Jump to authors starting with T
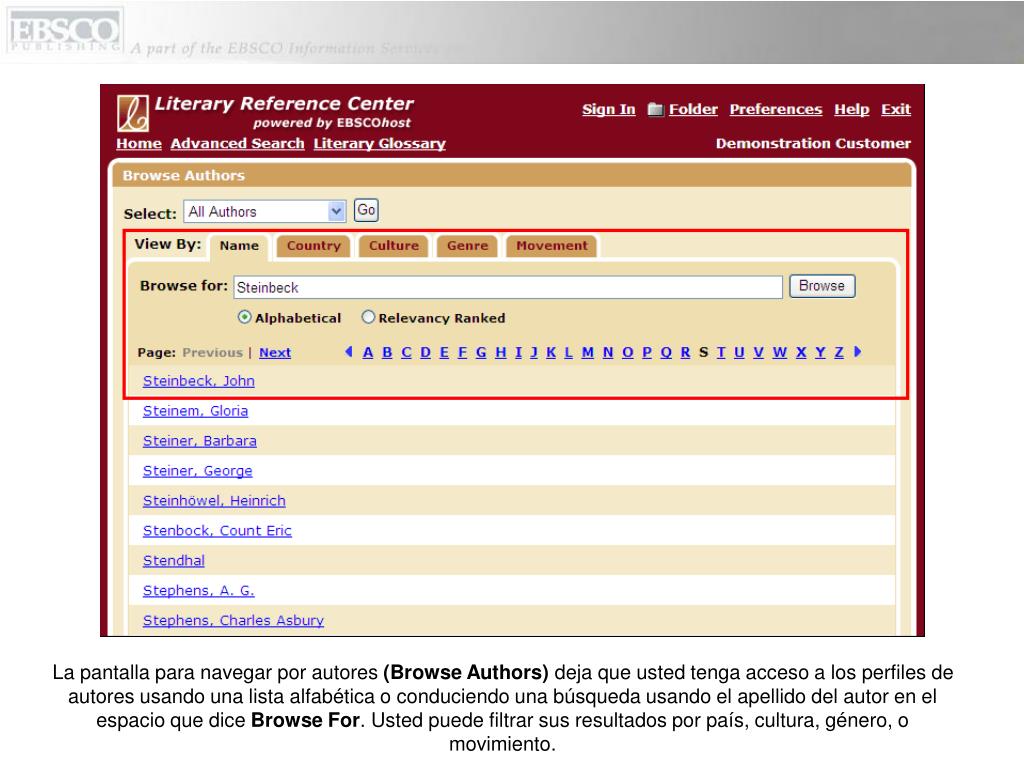The height and width of the screenshot is (768, 1024). click(x=721, y=353)
